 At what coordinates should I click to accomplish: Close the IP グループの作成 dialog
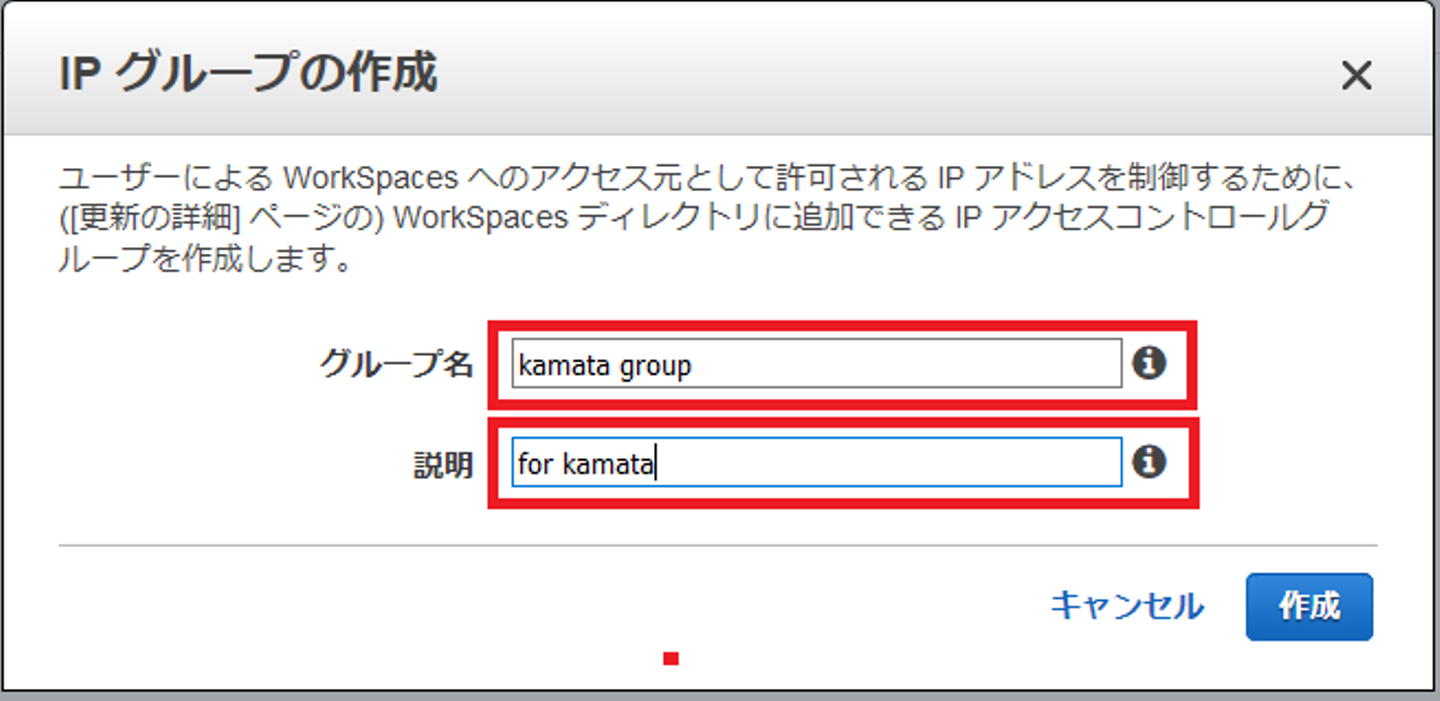(1355, 76)
